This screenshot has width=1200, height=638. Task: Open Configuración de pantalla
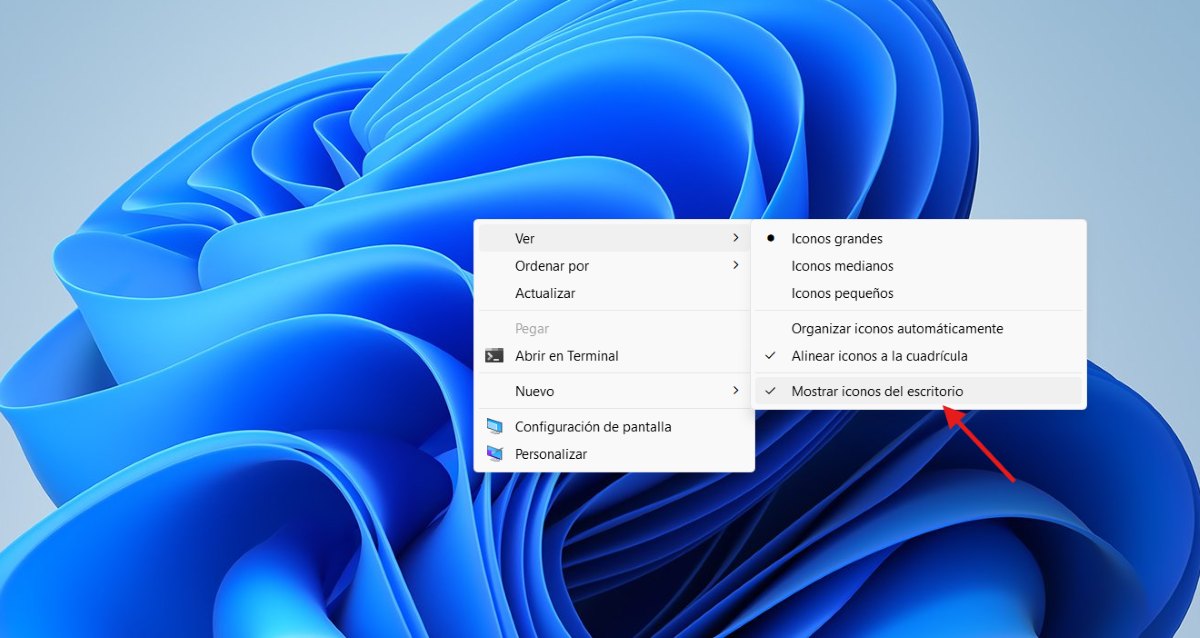[593, 426]
